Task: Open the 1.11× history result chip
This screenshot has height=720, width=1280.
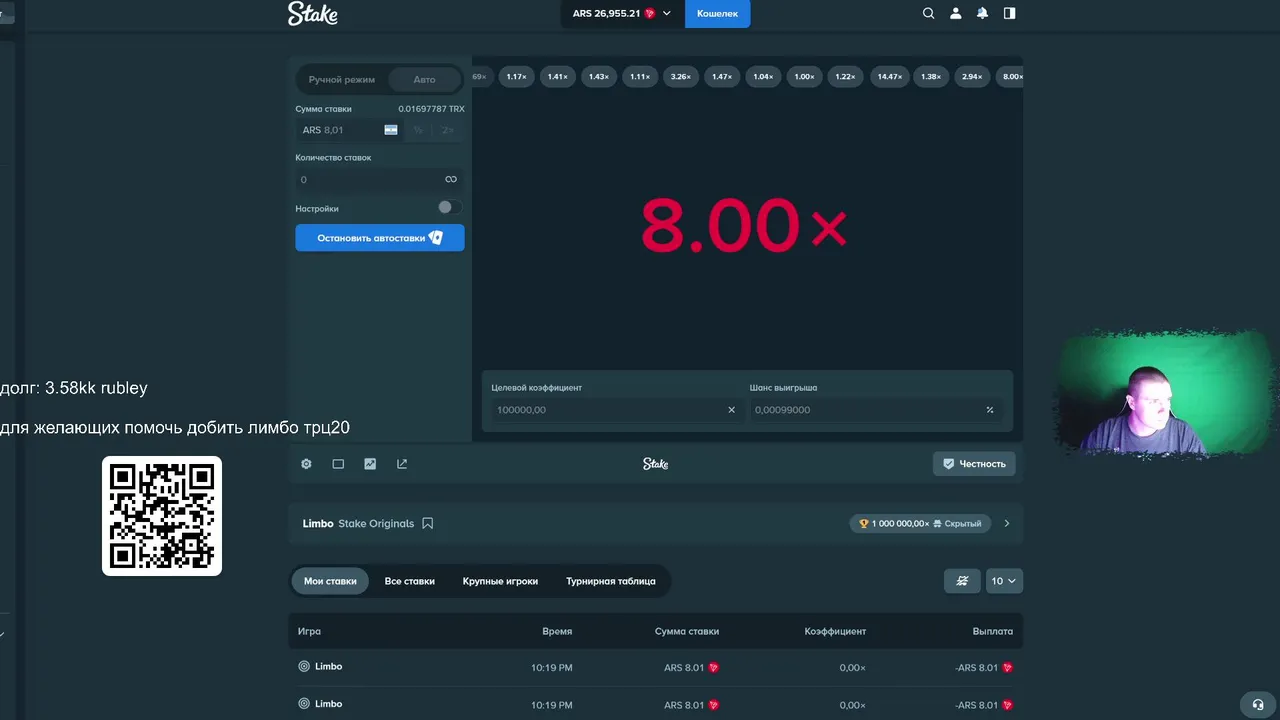Action: coord(639,77)
